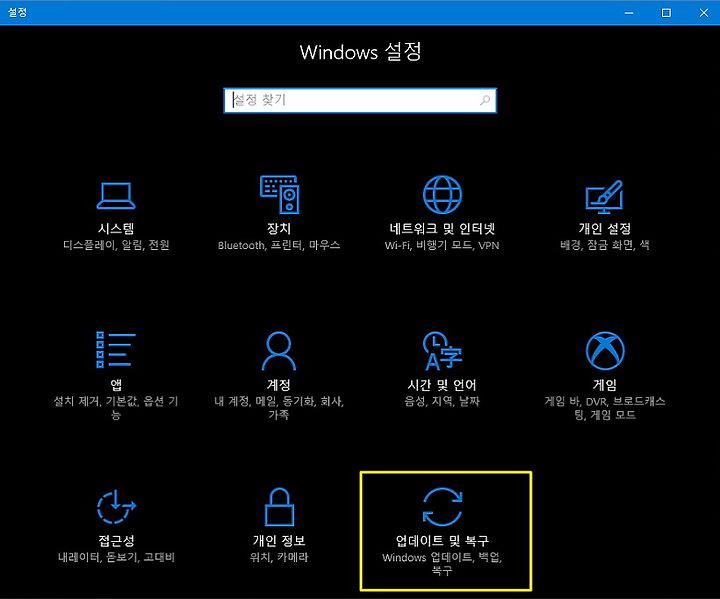Screen dimensions: 720x599
Task: Click the 개인 설정 title text
Action: click(604, 228)
